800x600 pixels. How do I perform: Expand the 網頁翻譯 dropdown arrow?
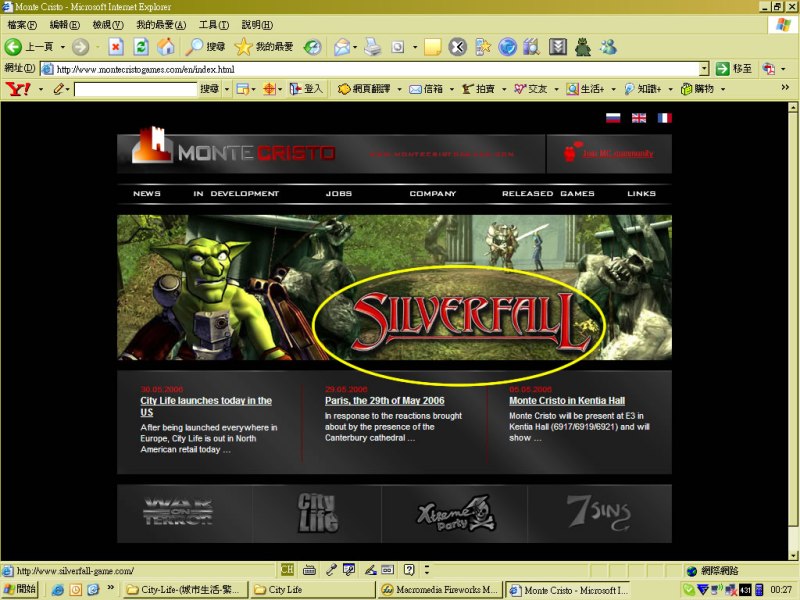pyautogui.click(x=399, y=89)
